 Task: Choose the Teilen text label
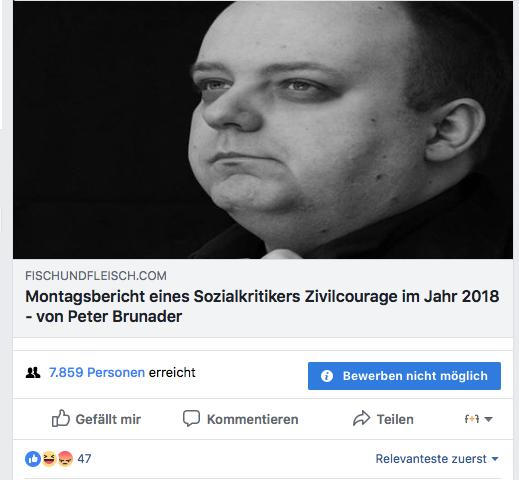(x=395, y=419)
